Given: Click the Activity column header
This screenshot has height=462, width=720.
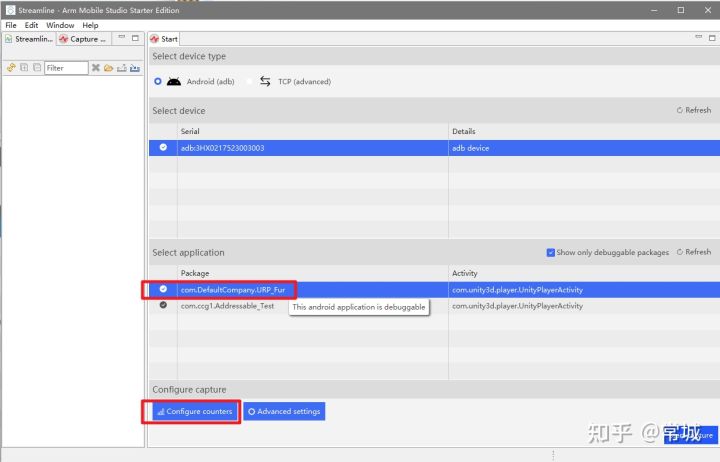Looking at the screenshot, I should tap(465, 273).
